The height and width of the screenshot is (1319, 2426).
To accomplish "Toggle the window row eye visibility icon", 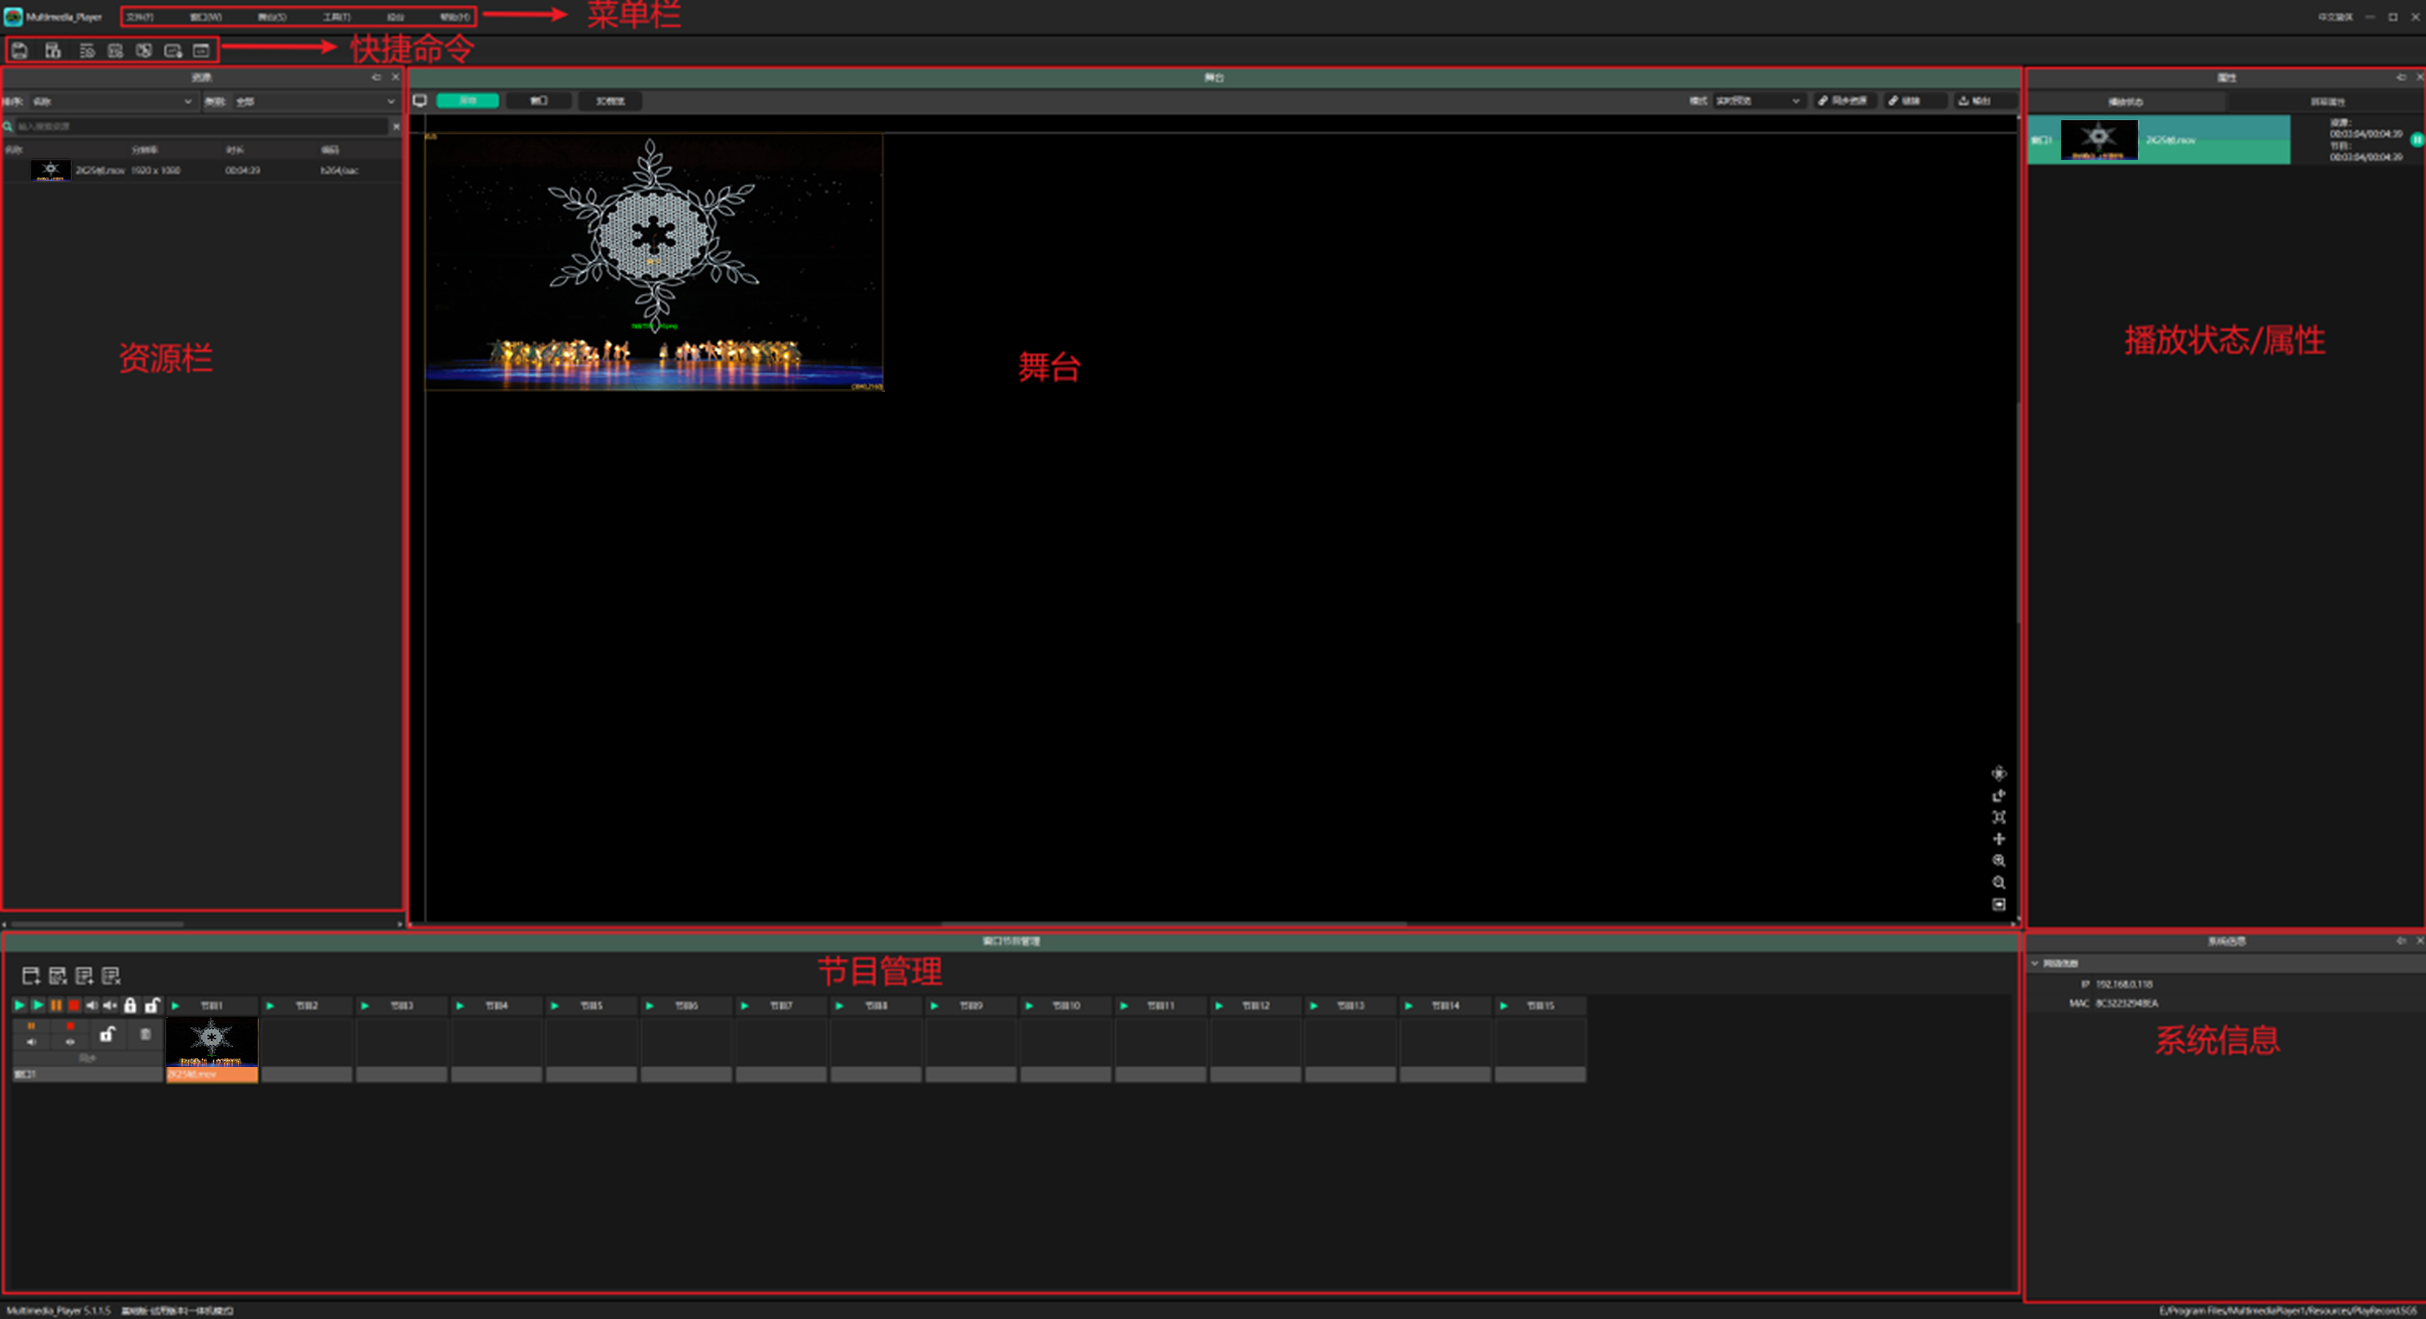I will [70, 1042].
